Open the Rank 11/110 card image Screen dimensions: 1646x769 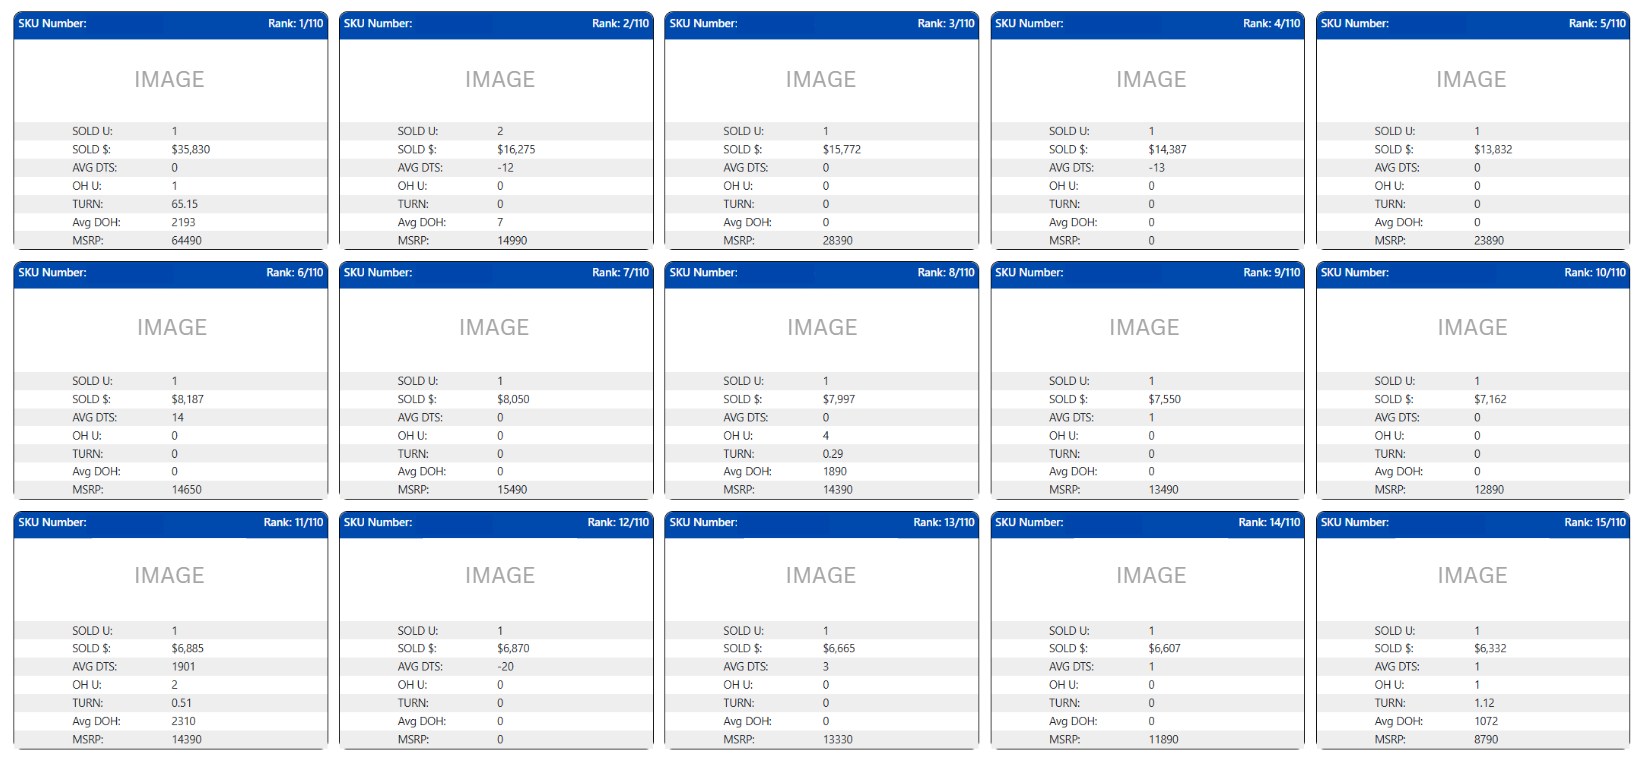coord(169,576)
